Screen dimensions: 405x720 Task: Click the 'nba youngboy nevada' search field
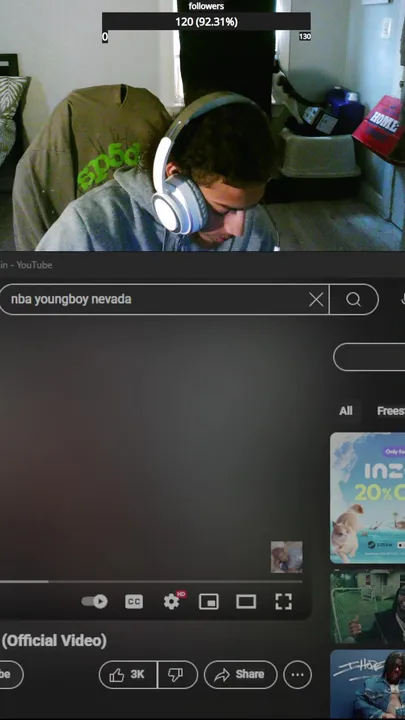click(x=164, y=299)
